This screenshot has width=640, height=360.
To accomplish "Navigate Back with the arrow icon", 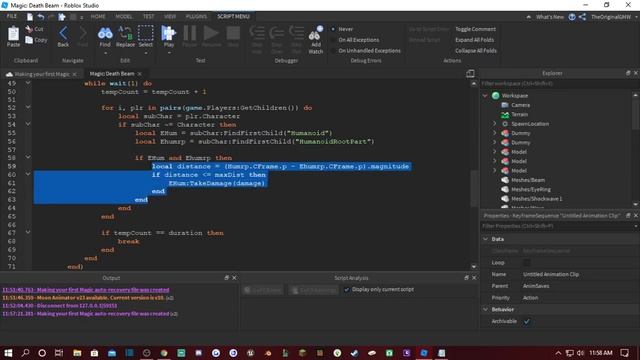I will (x=63, y=33).
